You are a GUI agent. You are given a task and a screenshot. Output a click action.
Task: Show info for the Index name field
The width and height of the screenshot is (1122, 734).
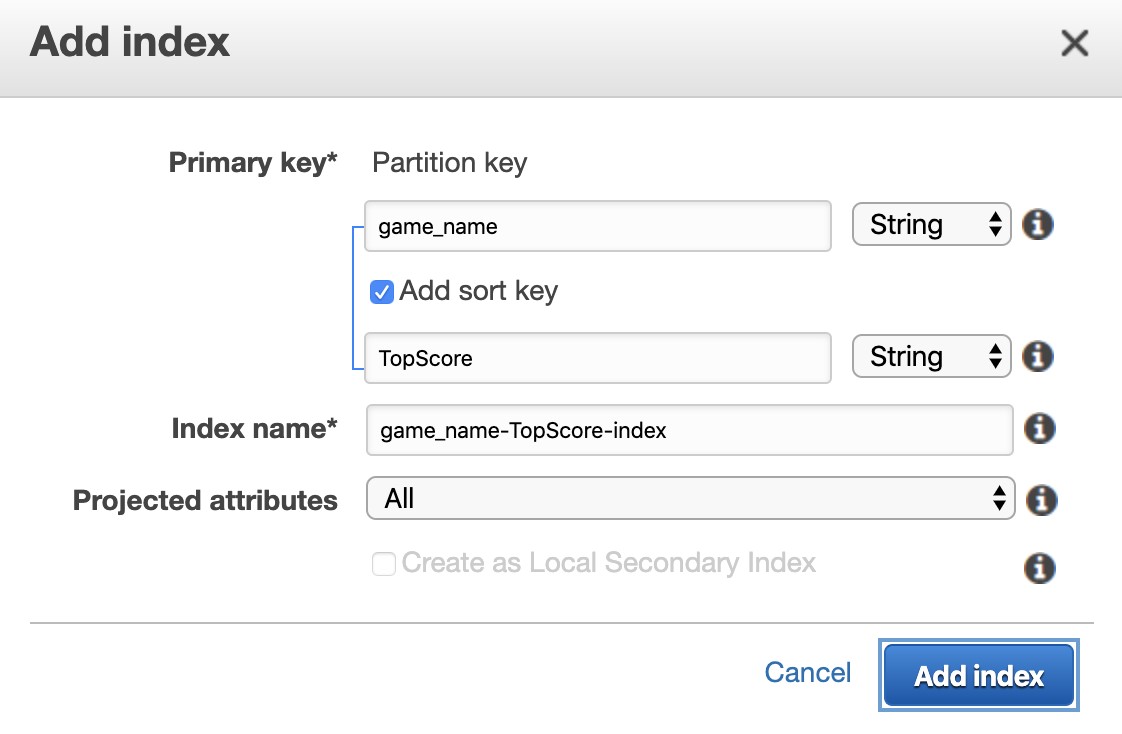[x=1040, y=429]
